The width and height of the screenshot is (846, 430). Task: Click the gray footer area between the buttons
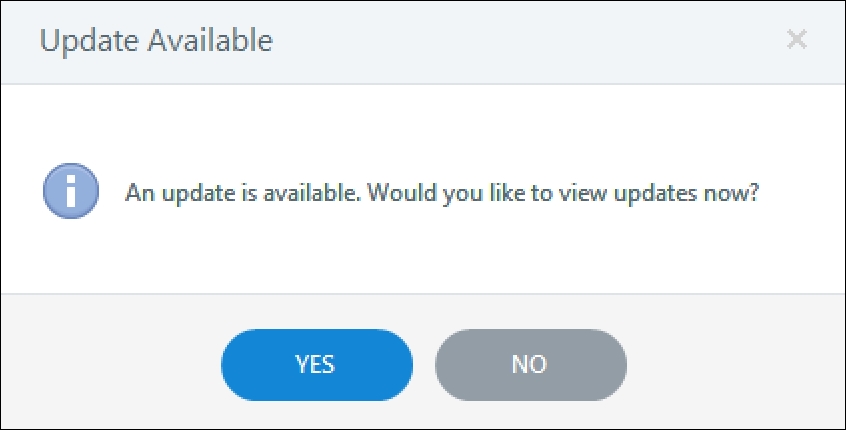(424, 365)
